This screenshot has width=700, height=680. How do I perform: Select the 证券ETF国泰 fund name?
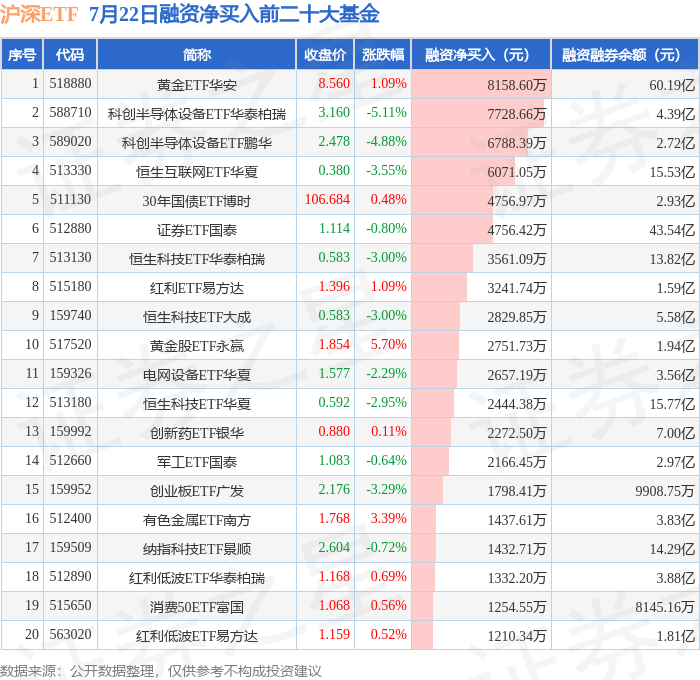(x=196, y=230)
